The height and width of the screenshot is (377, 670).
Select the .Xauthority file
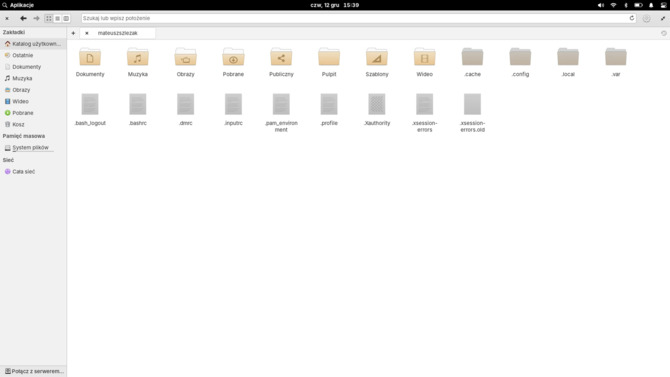377,104
